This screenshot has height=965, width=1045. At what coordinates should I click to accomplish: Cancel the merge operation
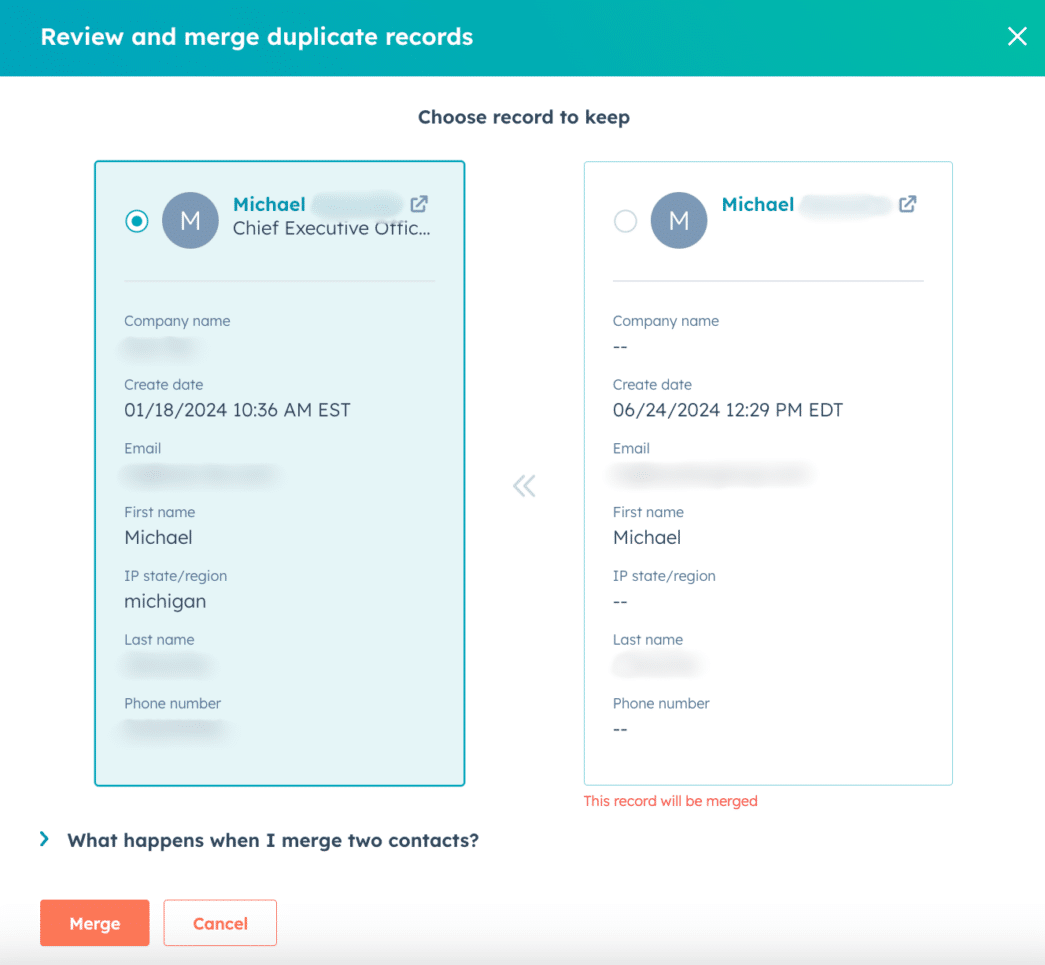tap(220, 923)
